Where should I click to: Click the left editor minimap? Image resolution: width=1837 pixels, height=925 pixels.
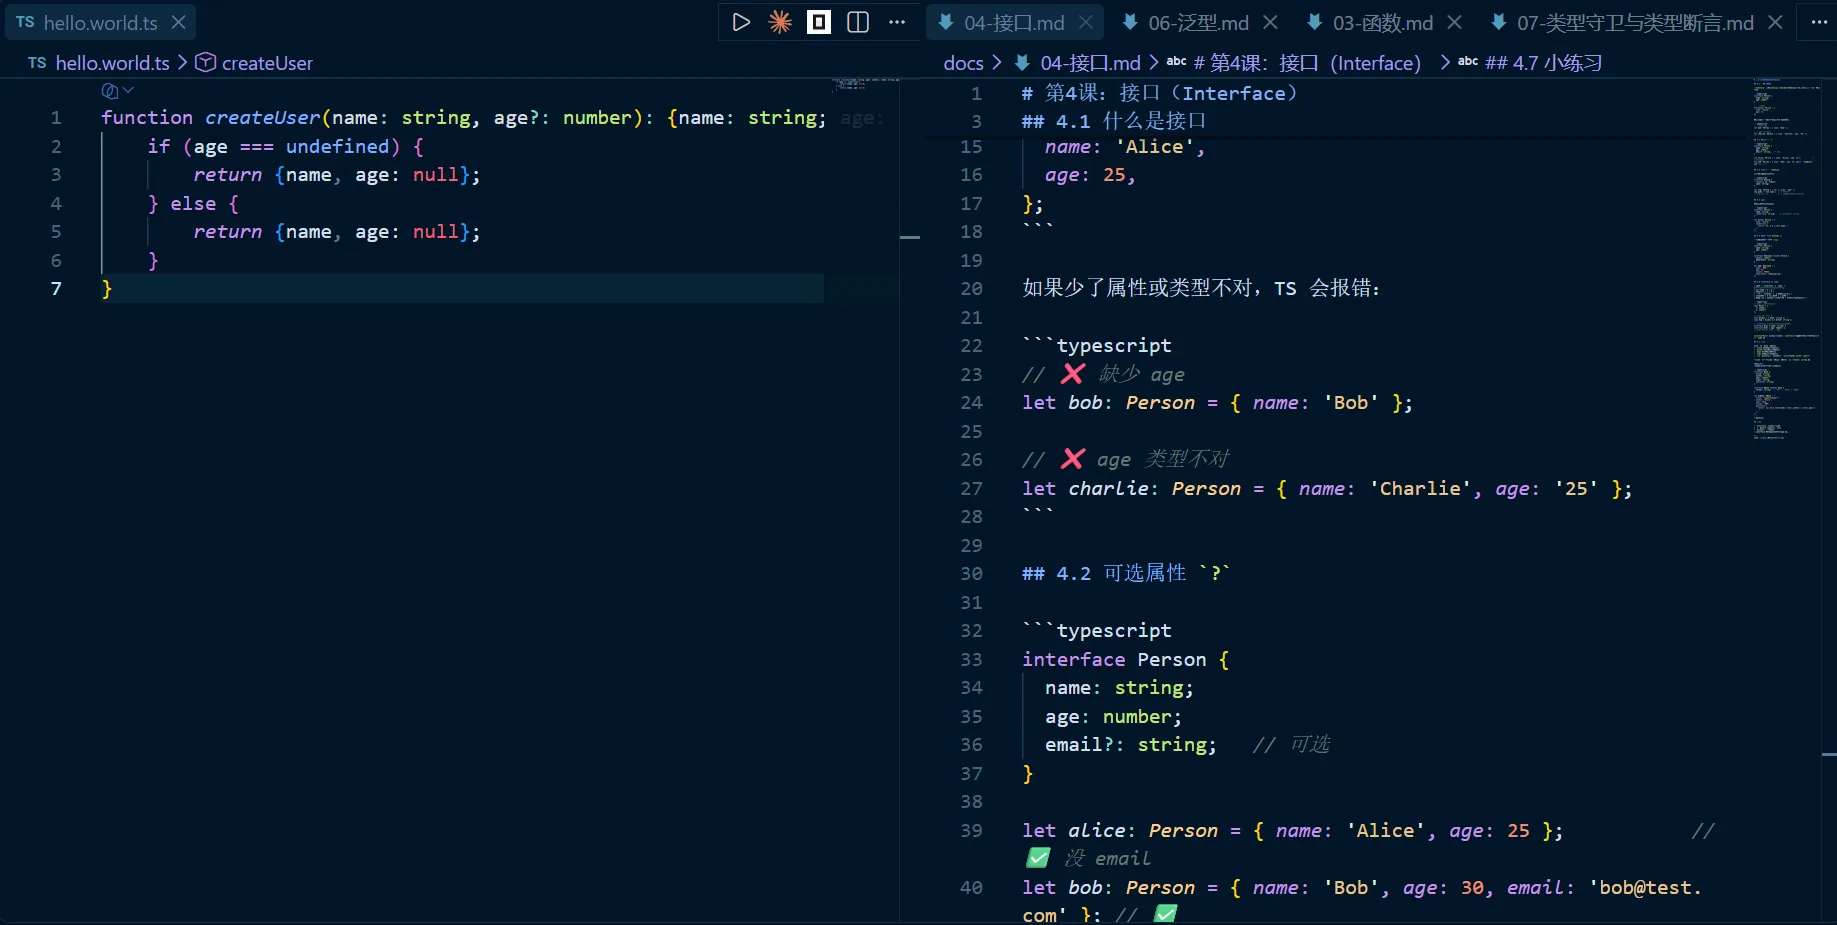(864, 84)
